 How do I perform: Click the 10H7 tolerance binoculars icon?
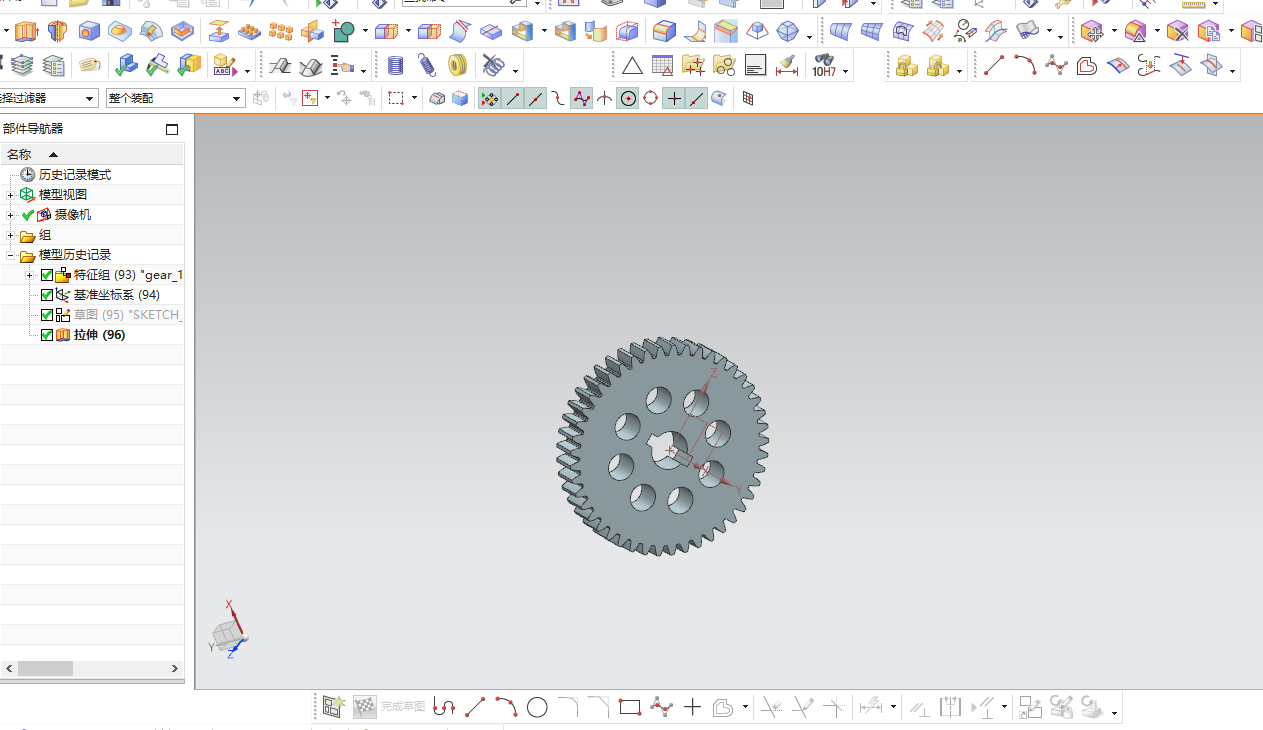[824, 66]
